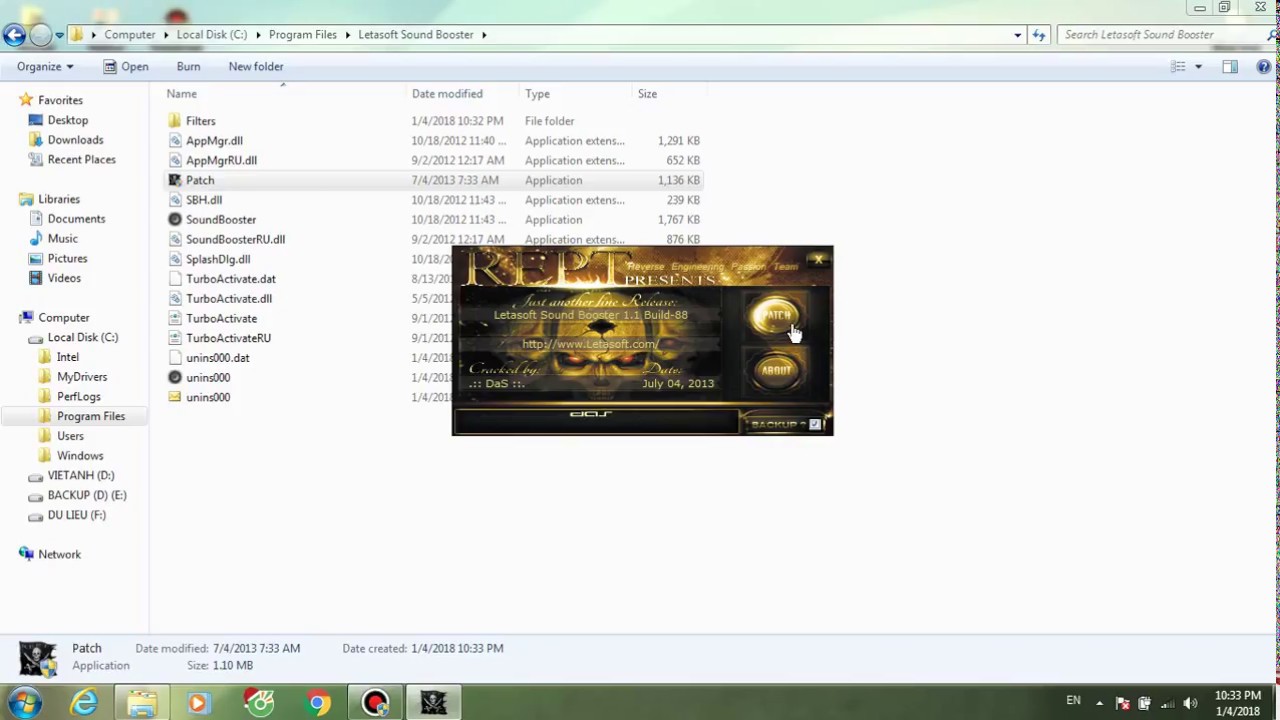Show the preview pane
The height and width of the screenshot is (720, 1280).
tap(1230, 67)
